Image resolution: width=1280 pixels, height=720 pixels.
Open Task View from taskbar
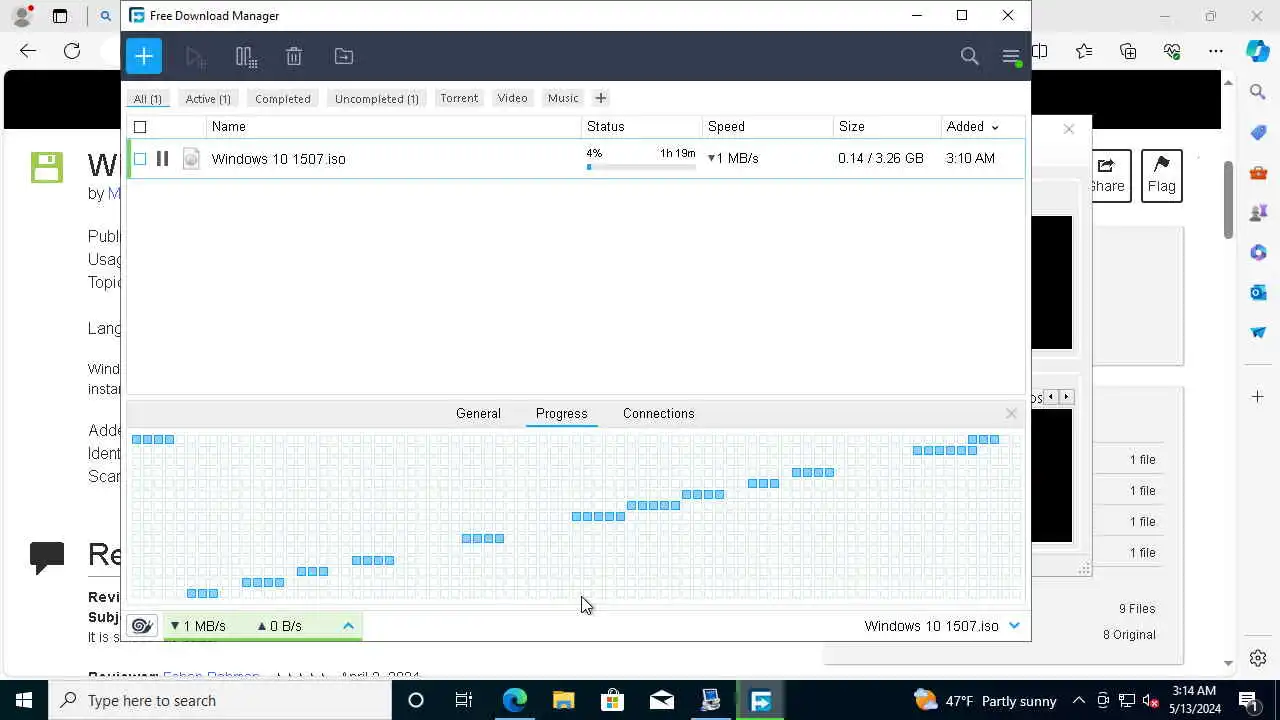coord(464,700)
